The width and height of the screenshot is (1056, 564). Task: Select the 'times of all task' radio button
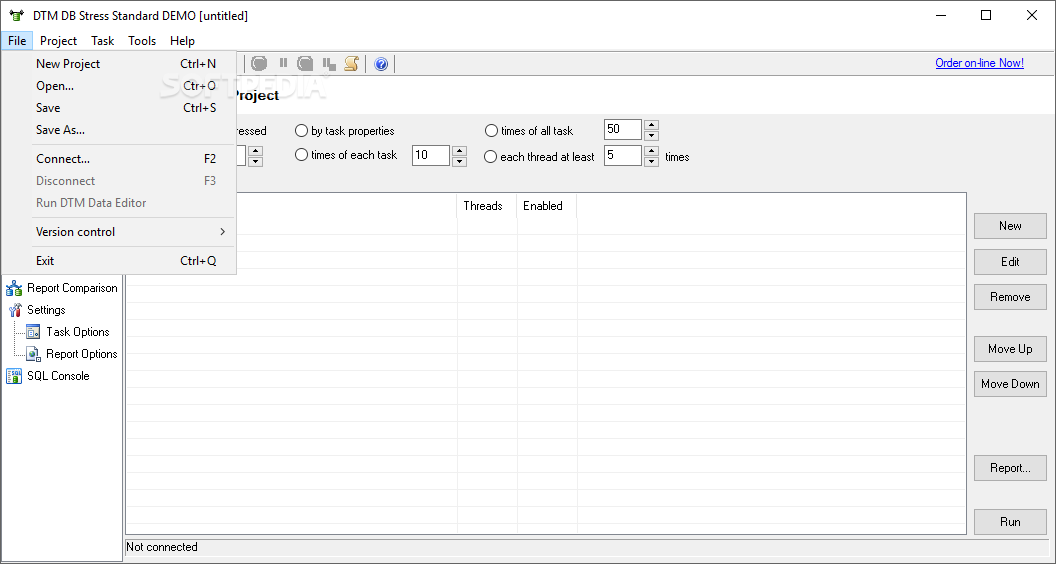coord(491,131)
